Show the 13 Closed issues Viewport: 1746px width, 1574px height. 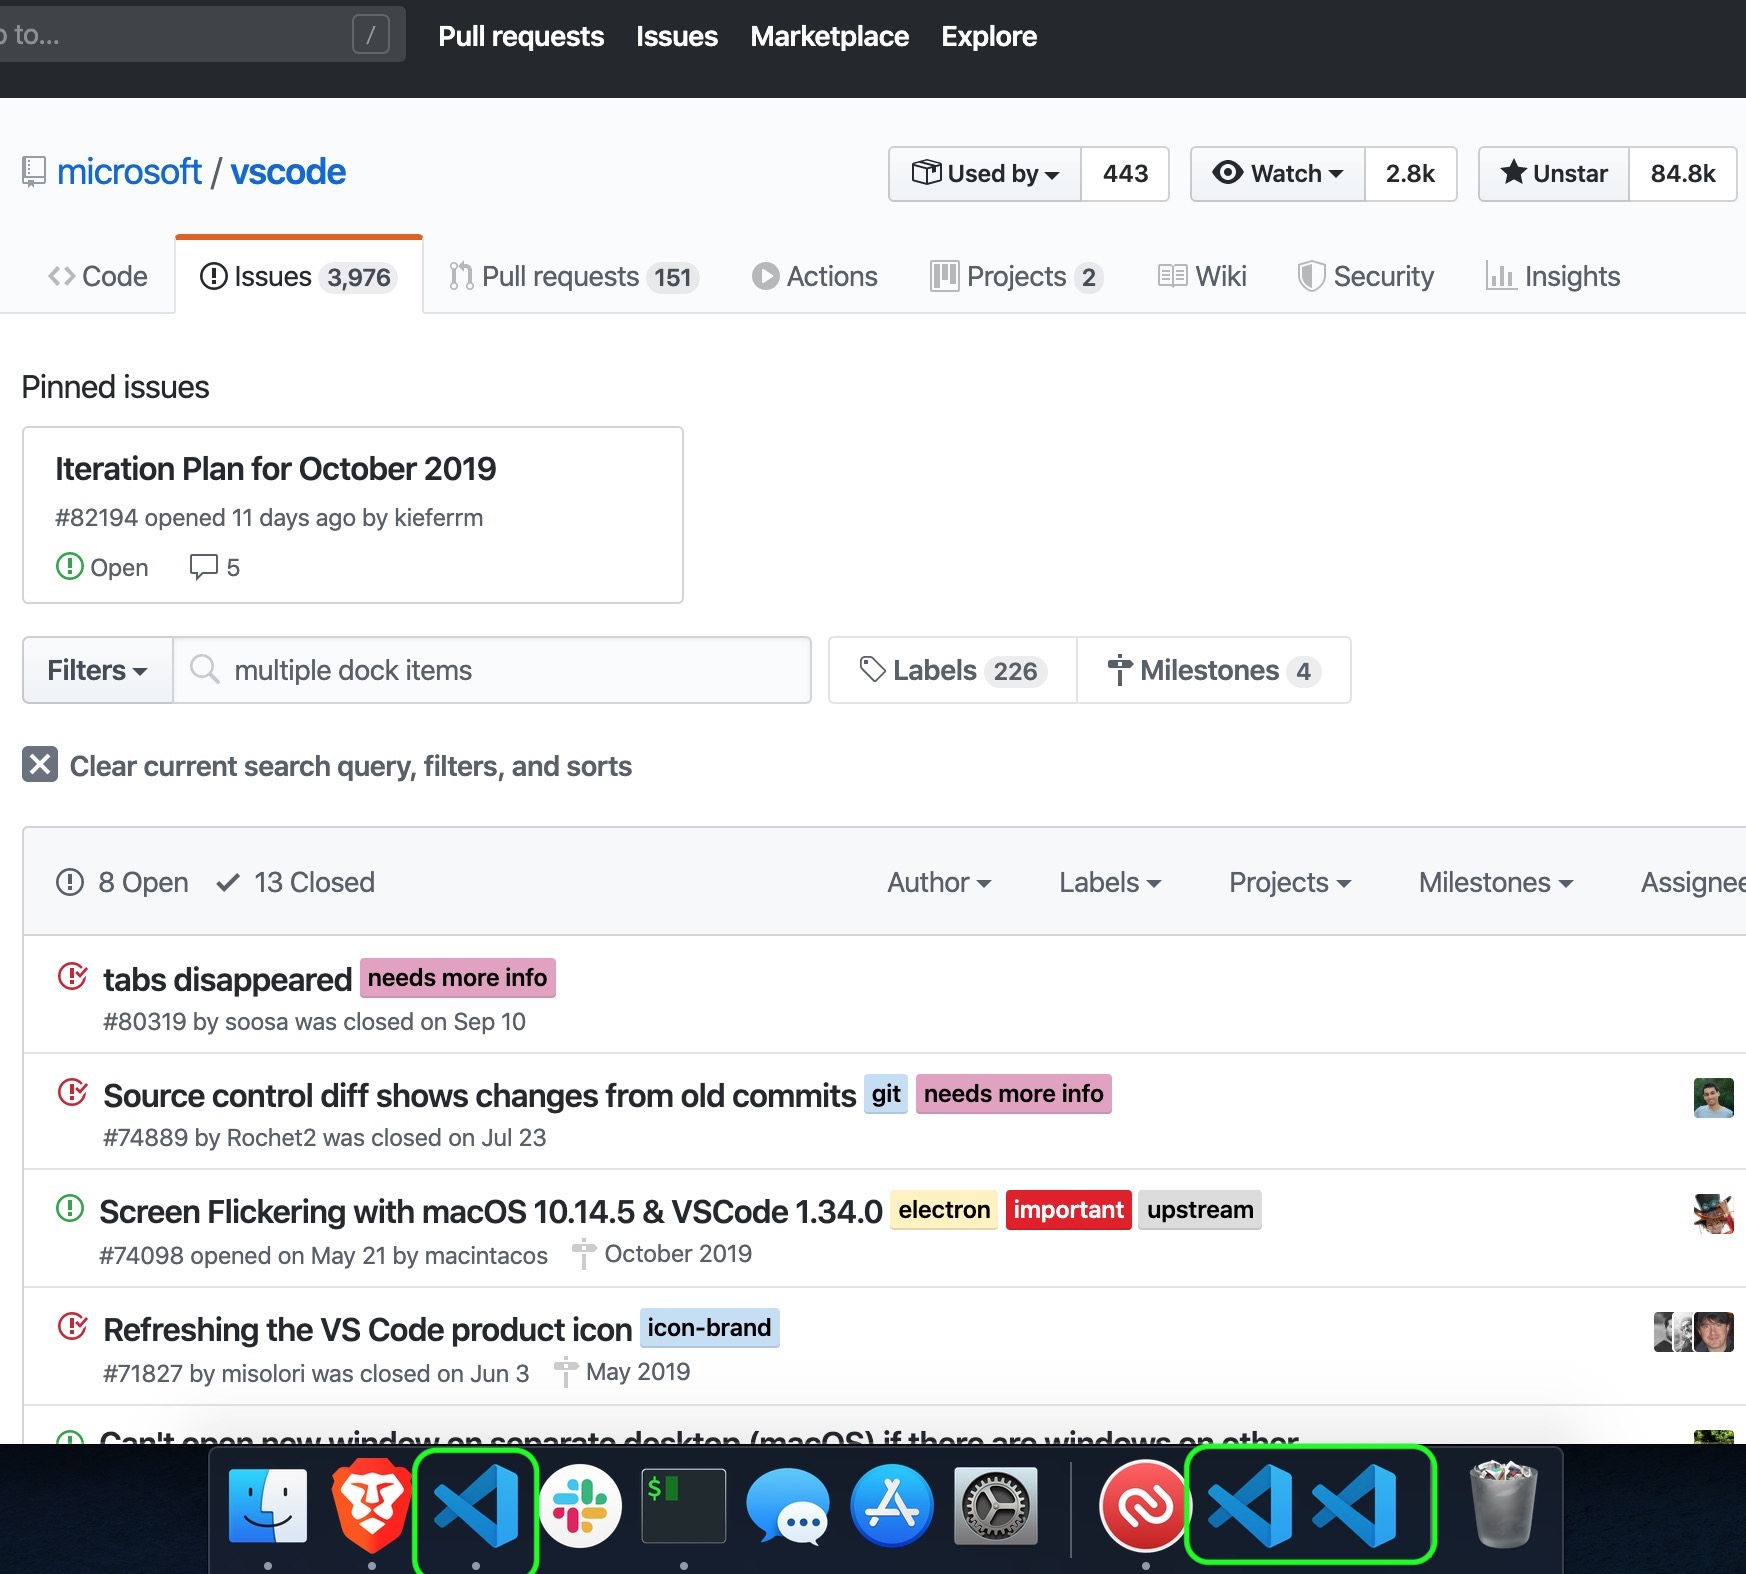[x=296, y=882]
